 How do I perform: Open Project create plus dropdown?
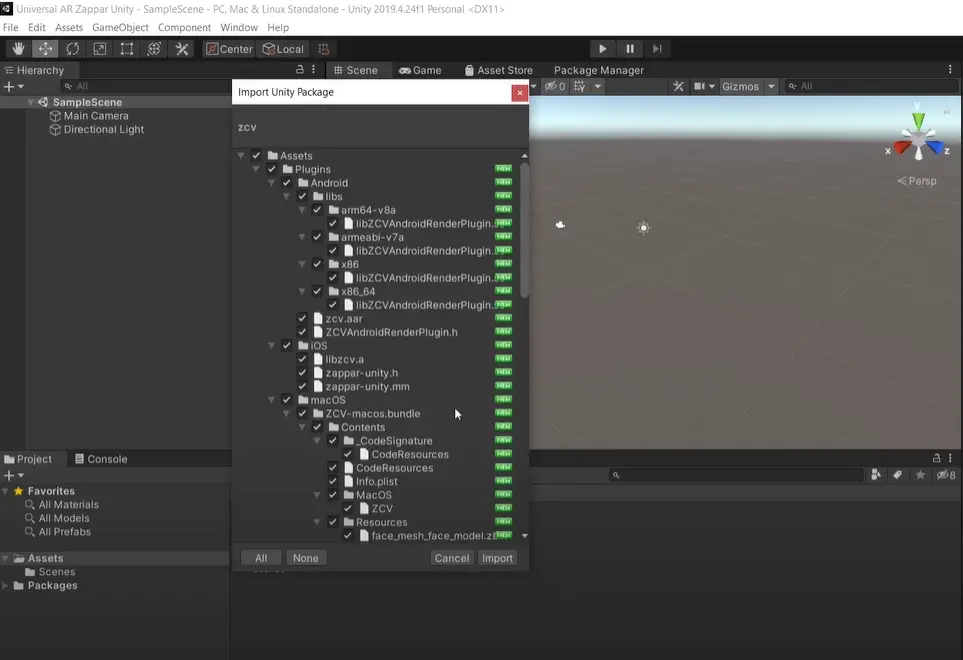tap(14, 475)
